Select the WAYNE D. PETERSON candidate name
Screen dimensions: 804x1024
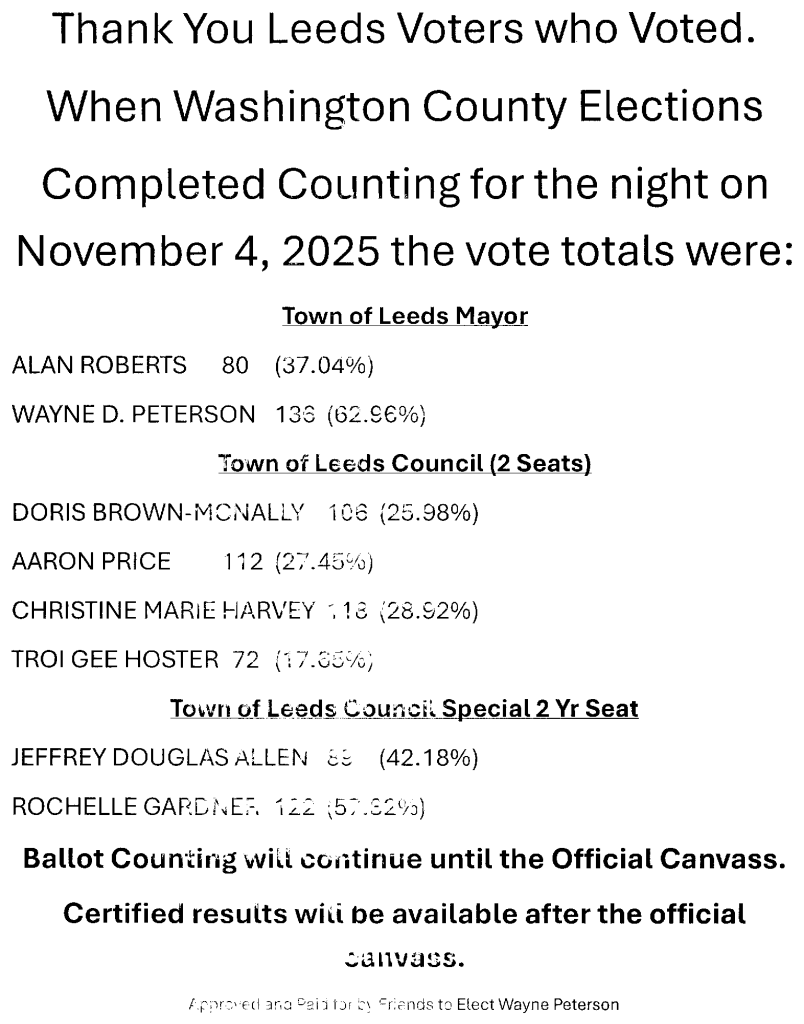coord(133,414)
